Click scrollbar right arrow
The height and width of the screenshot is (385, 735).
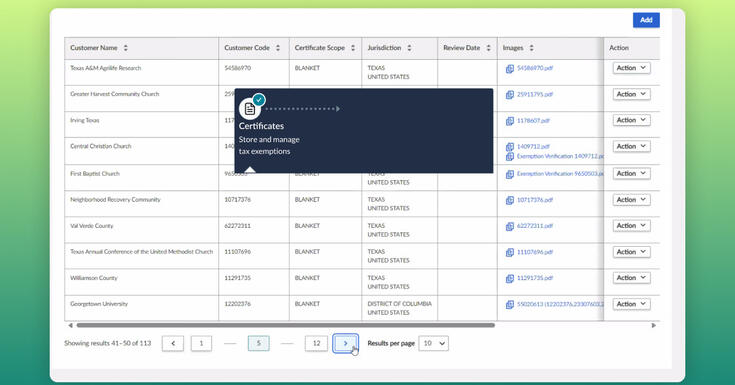653,325
